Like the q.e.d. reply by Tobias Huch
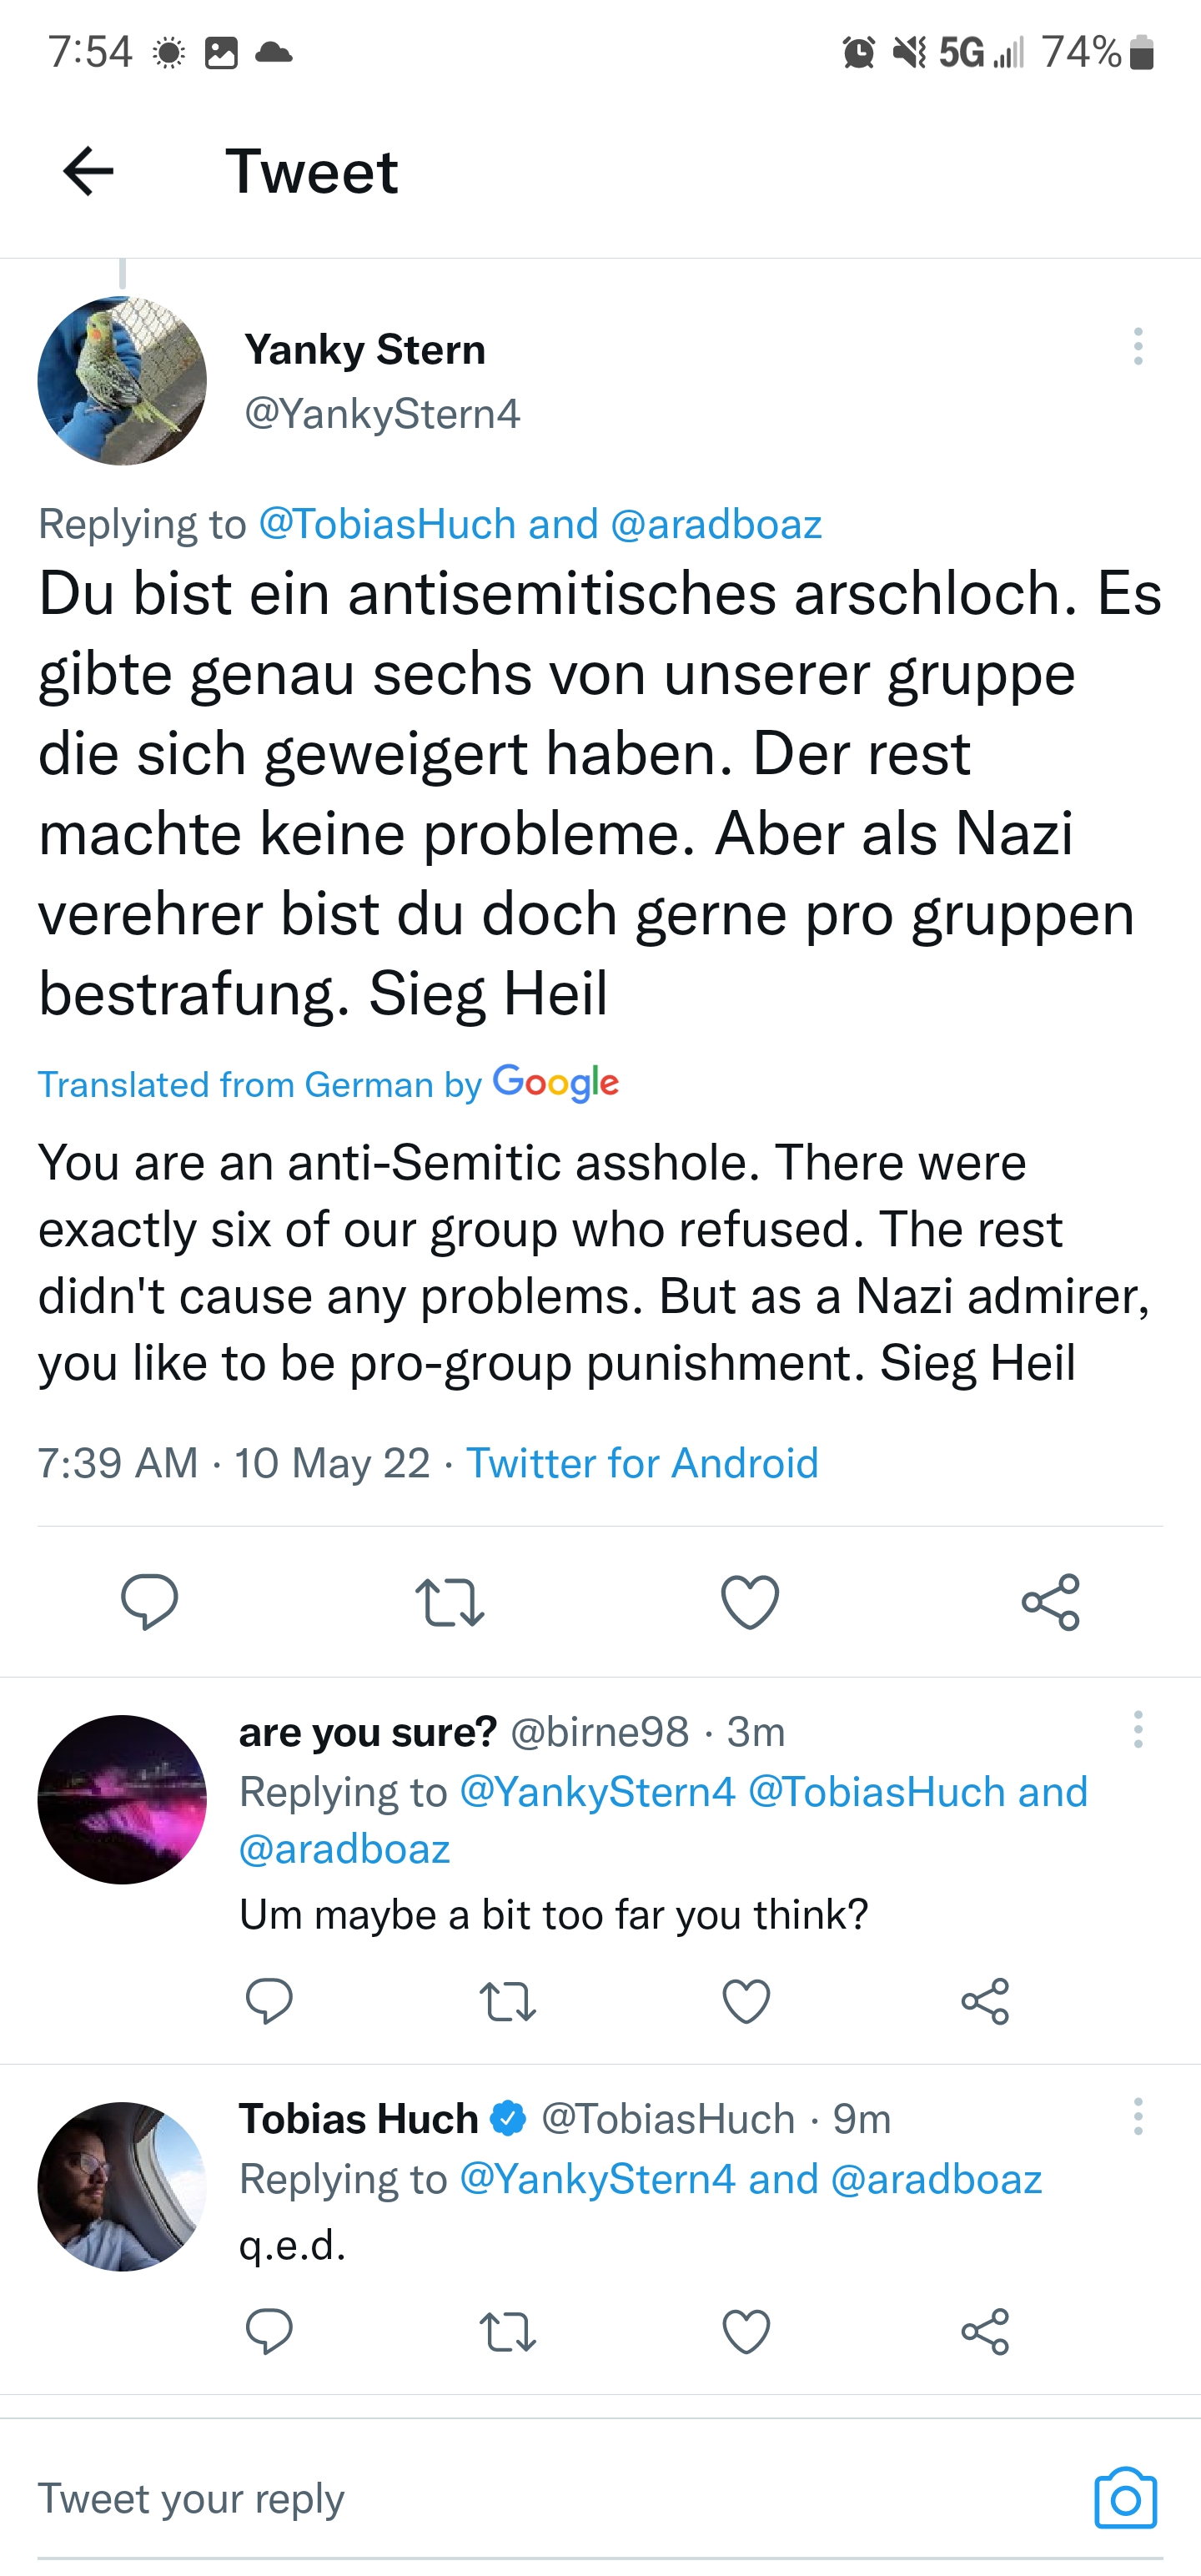Screen dimensions: 1201x2576 (746, 2331)
